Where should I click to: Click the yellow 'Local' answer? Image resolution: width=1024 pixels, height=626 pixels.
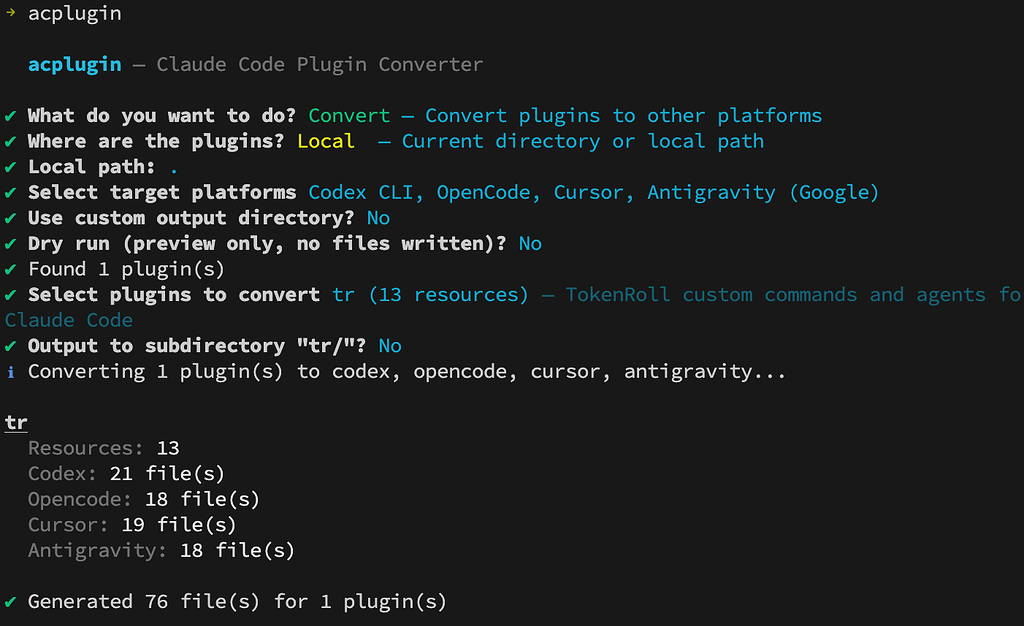coord(326,141)
